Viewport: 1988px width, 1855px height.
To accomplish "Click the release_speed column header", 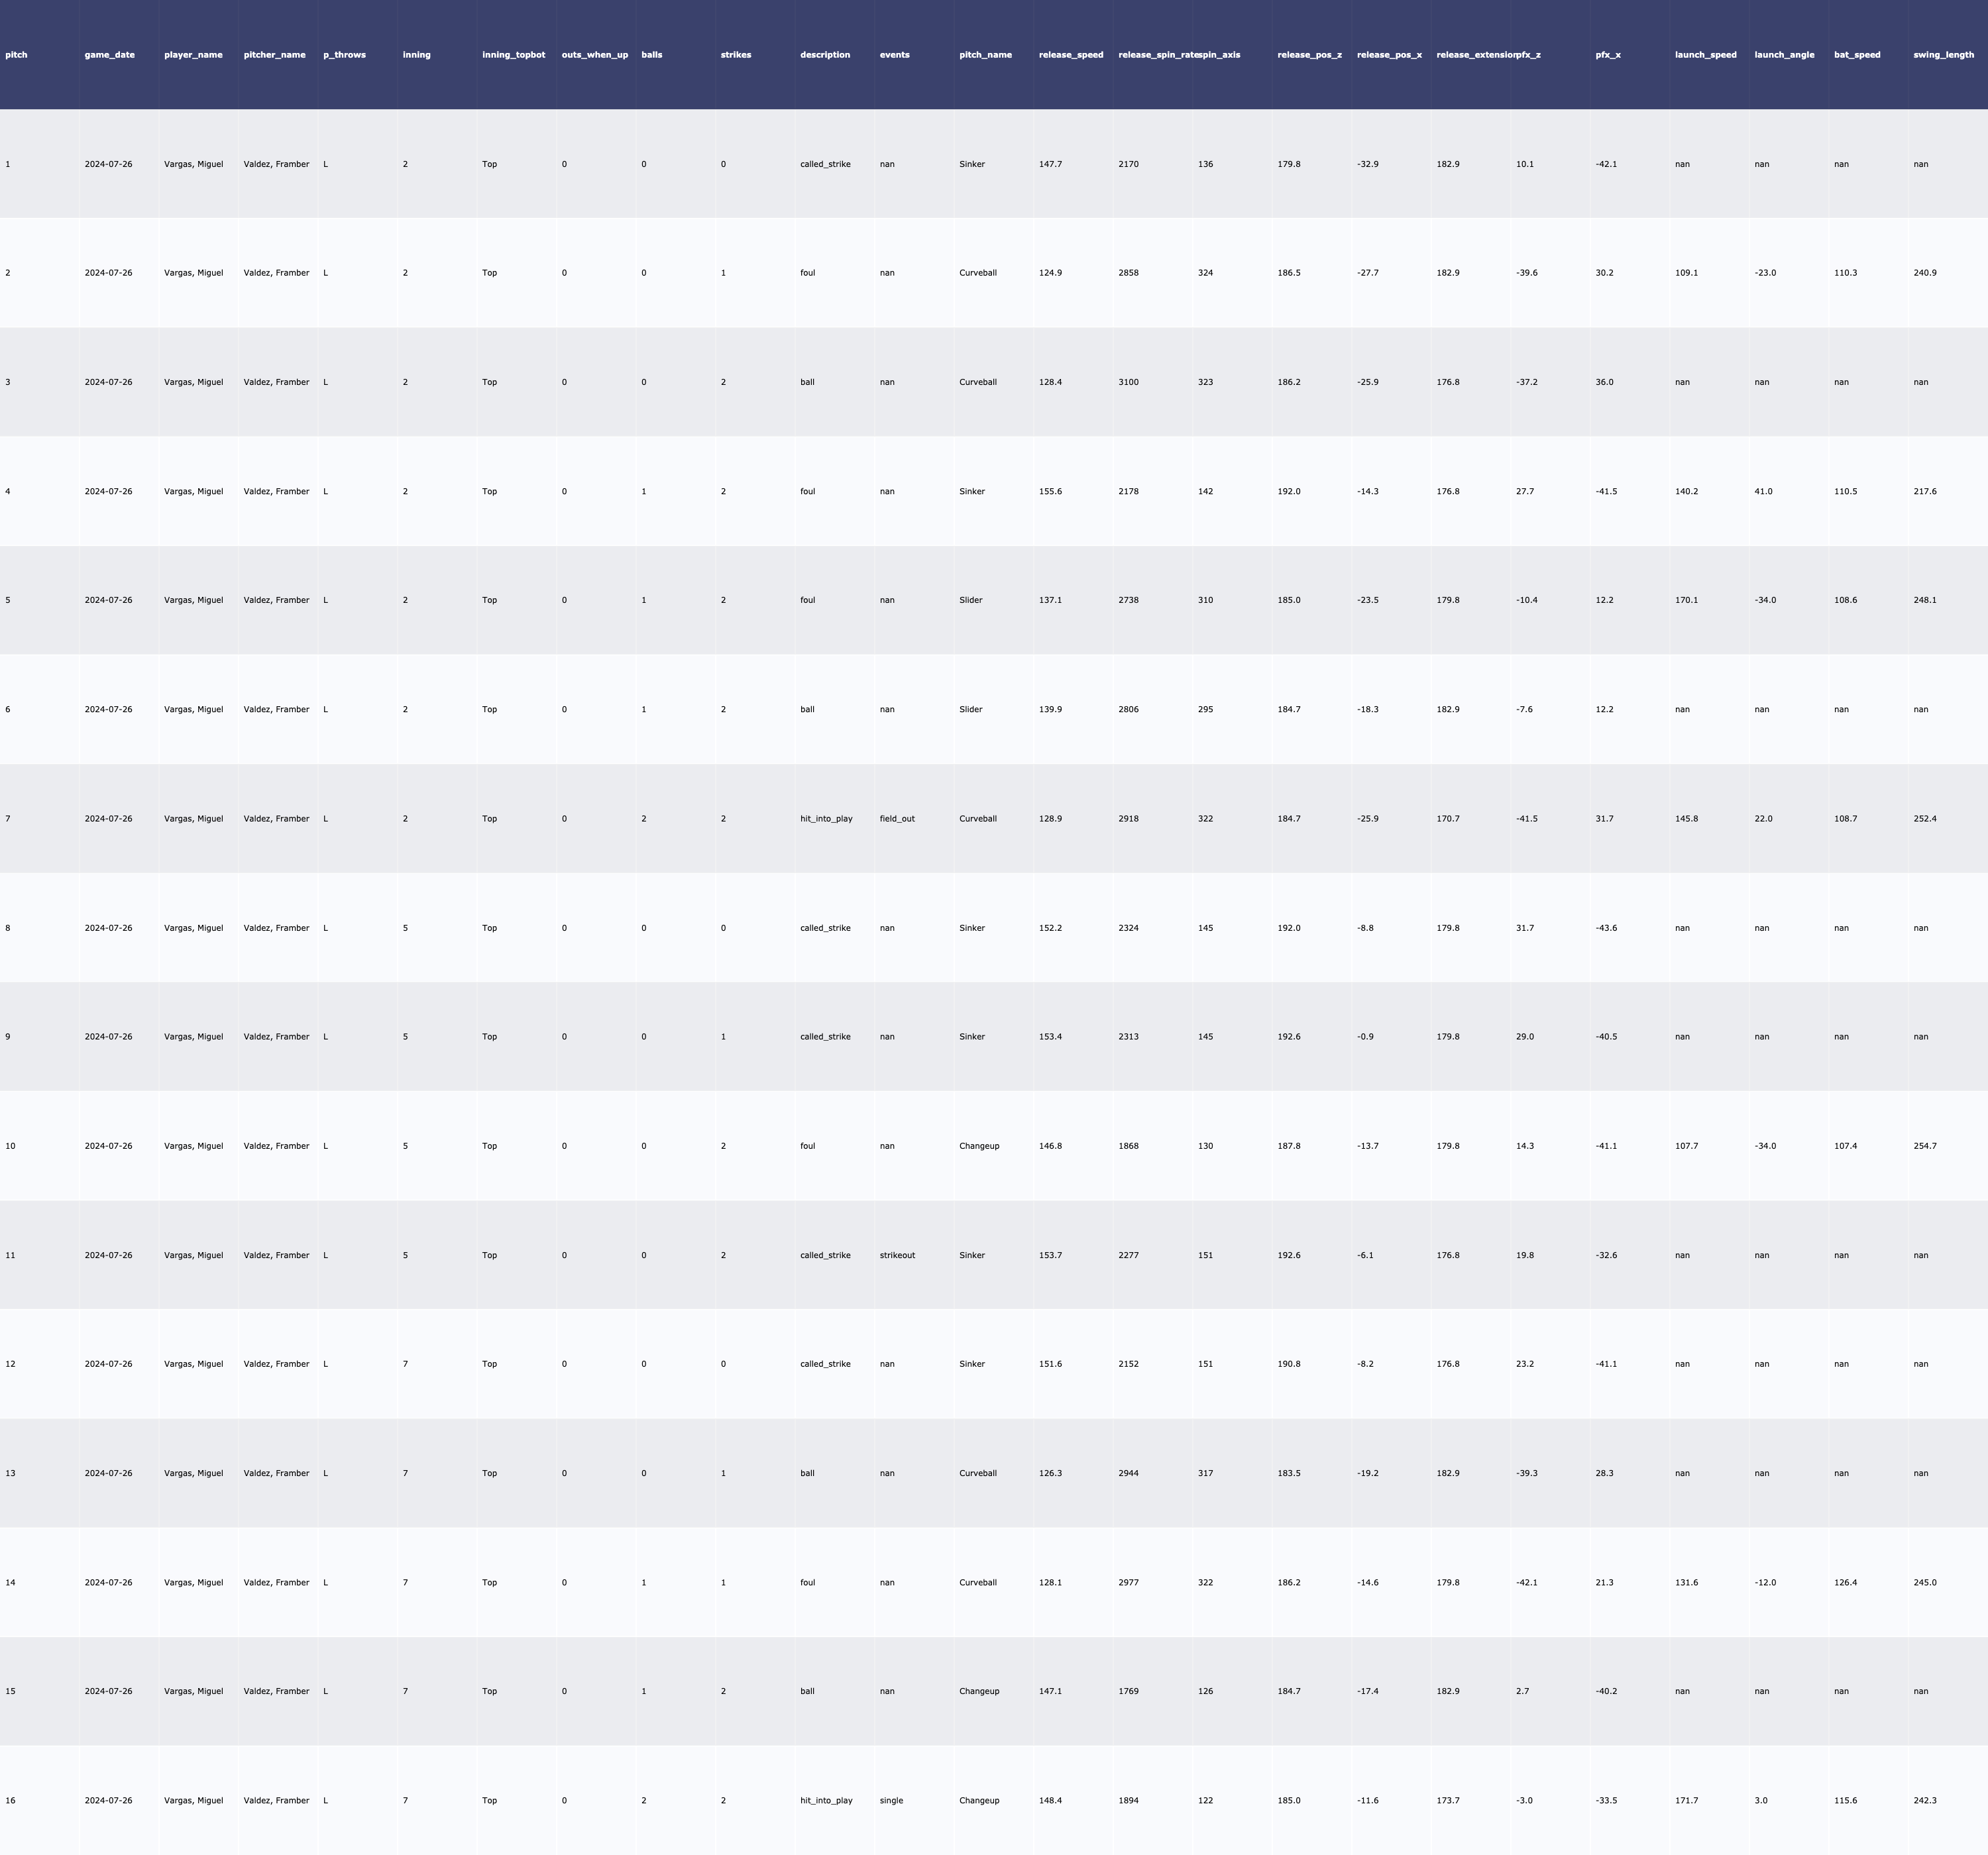I will pyautogui.click(x=1070, y=55).
